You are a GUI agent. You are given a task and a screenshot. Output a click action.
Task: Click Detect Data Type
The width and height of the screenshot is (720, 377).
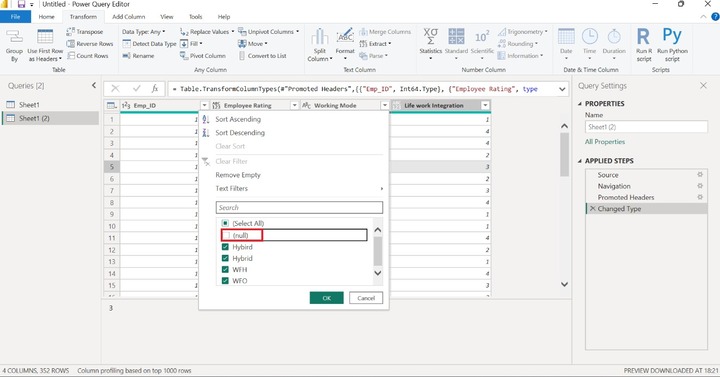coord(150,44)
